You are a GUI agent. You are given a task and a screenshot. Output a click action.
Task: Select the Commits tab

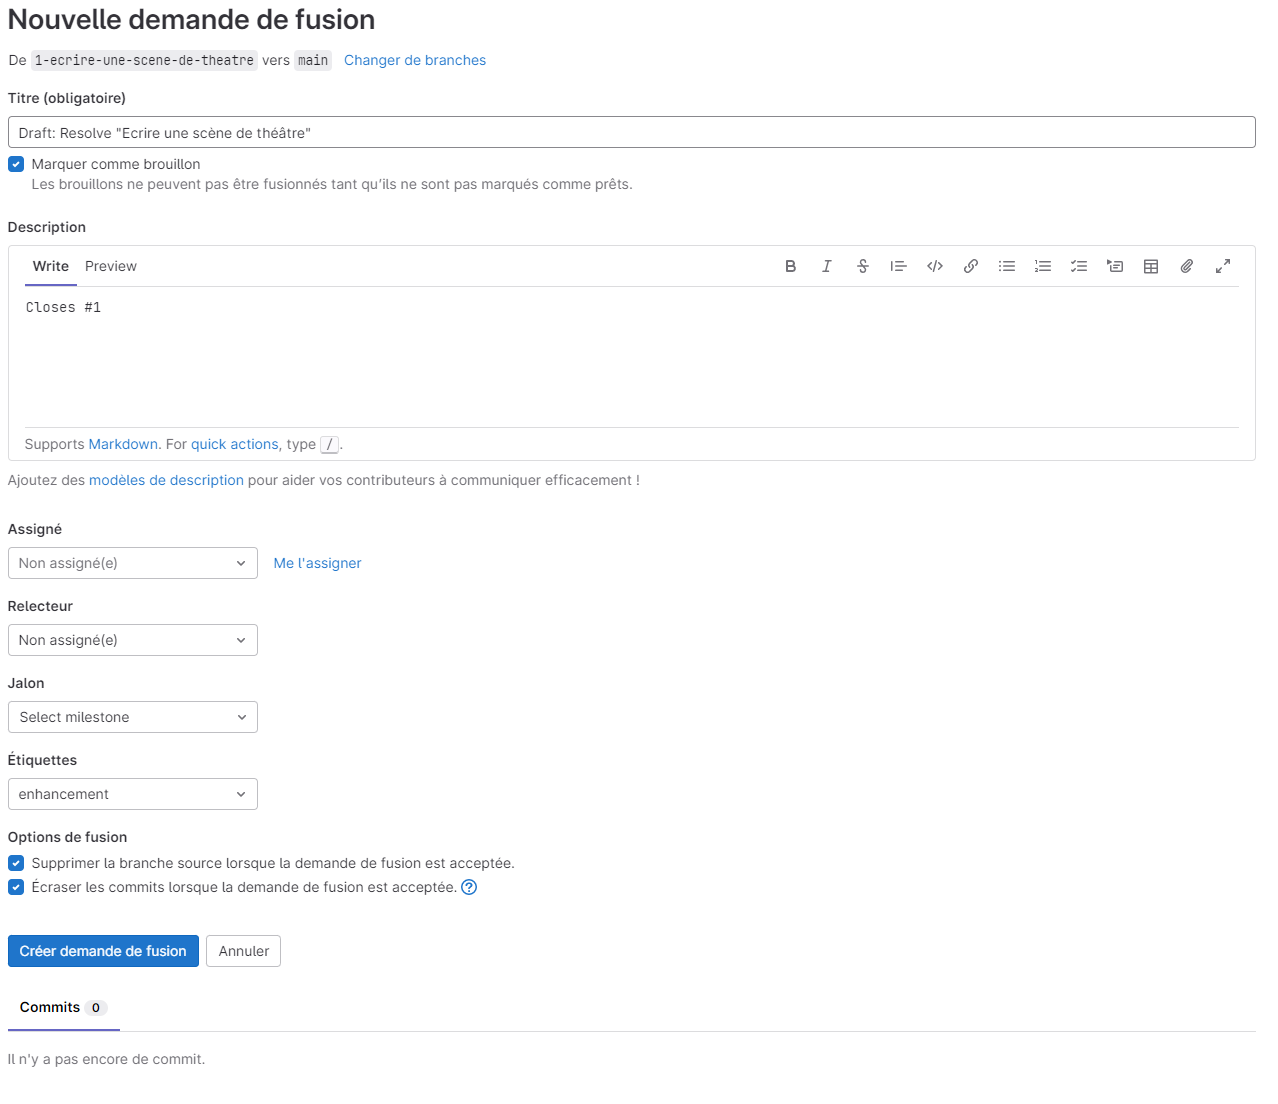pos(63,1007)
